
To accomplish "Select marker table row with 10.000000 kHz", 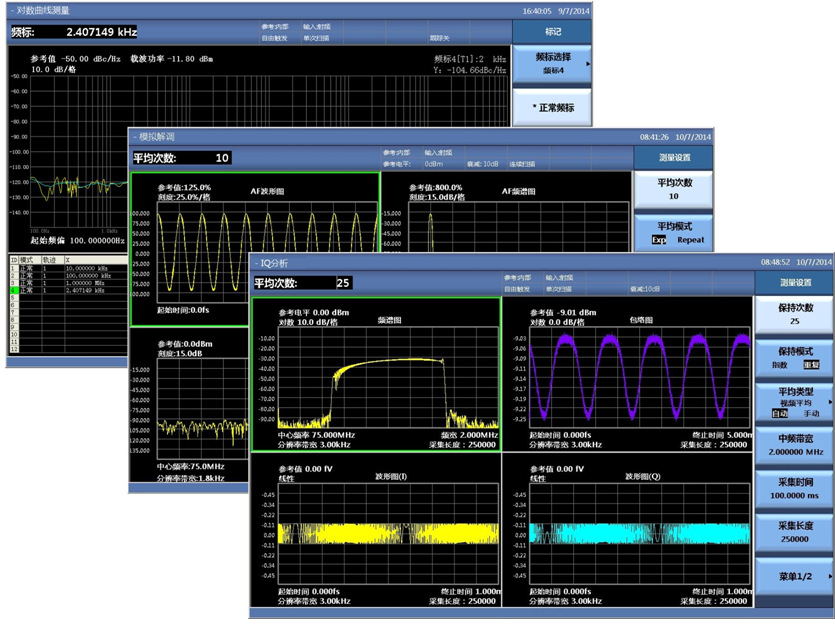I will pyautogui.click(x=68, y=269).
